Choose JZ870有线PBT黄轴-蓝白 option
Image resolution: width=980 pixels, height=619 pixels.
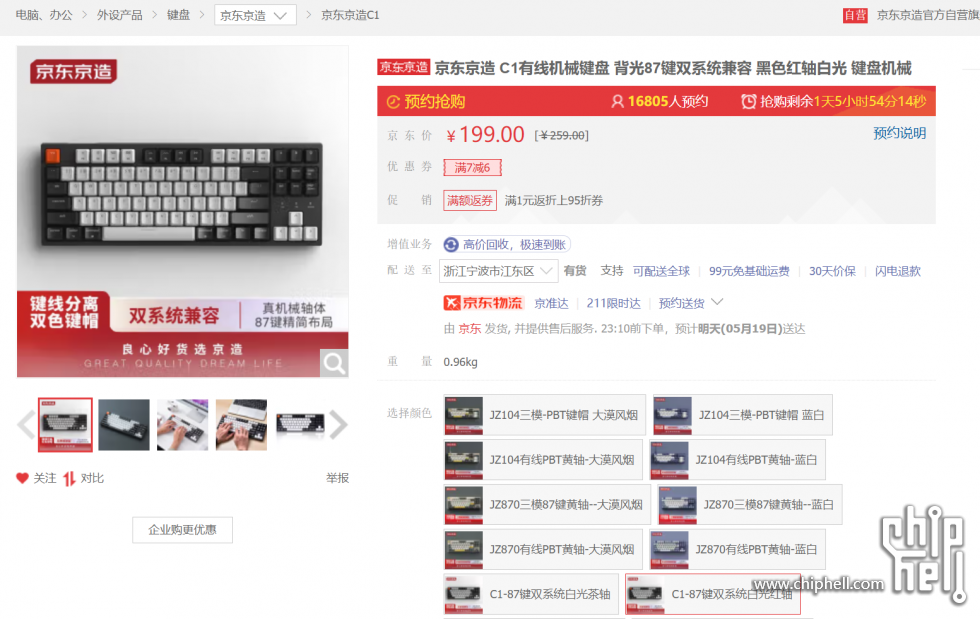738,550
